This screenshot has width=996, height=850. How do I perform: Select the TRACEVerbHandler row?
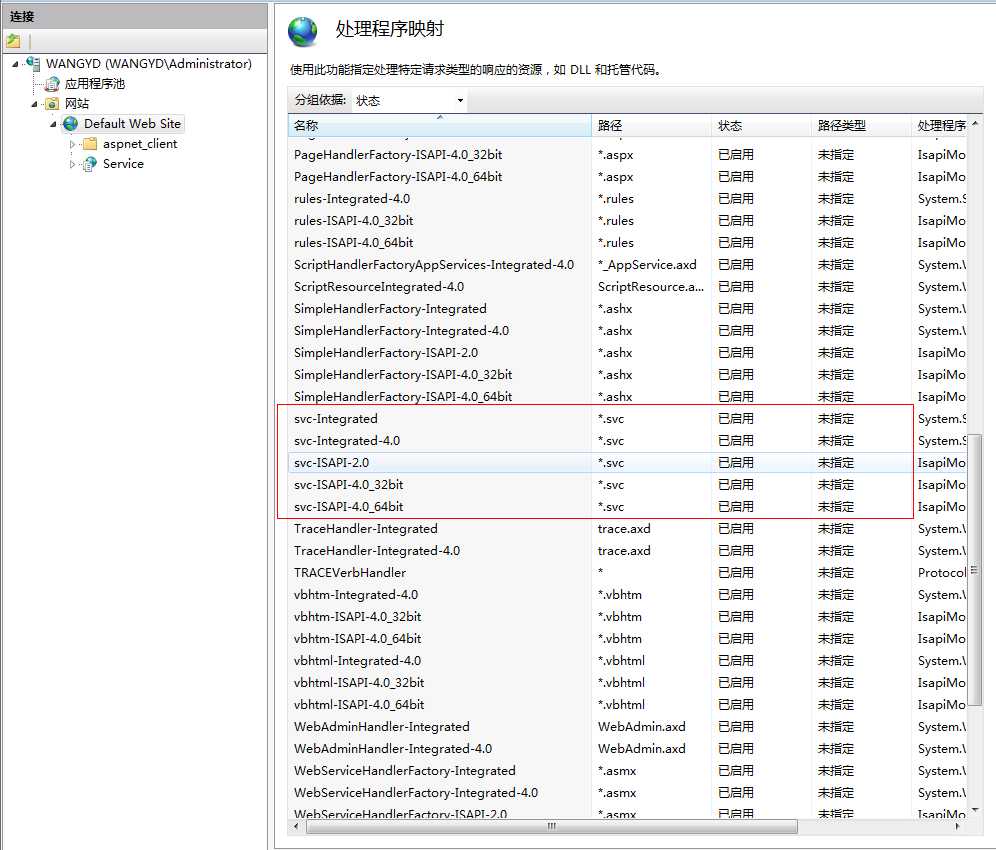tap(627, 573)
